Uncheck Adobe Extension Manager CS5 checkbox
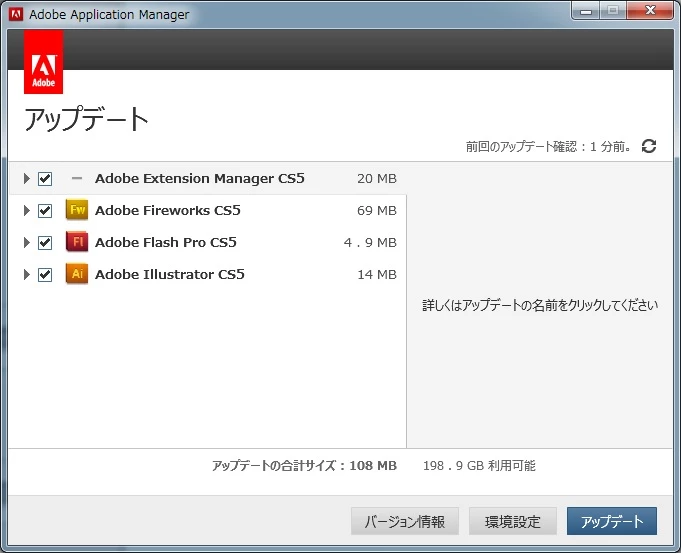681x553 pixels. click(45, 179)
